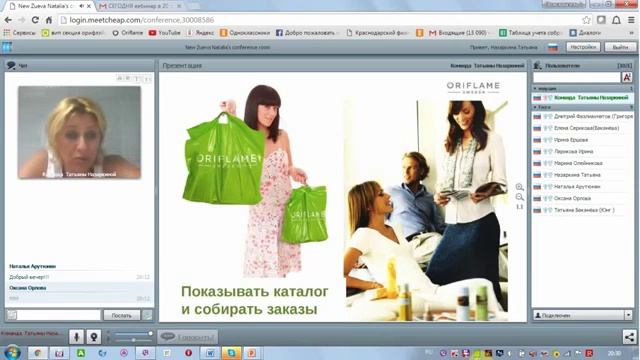The image size is (640, 360).
Task: Go back in the browser
Action: point(8,20)
